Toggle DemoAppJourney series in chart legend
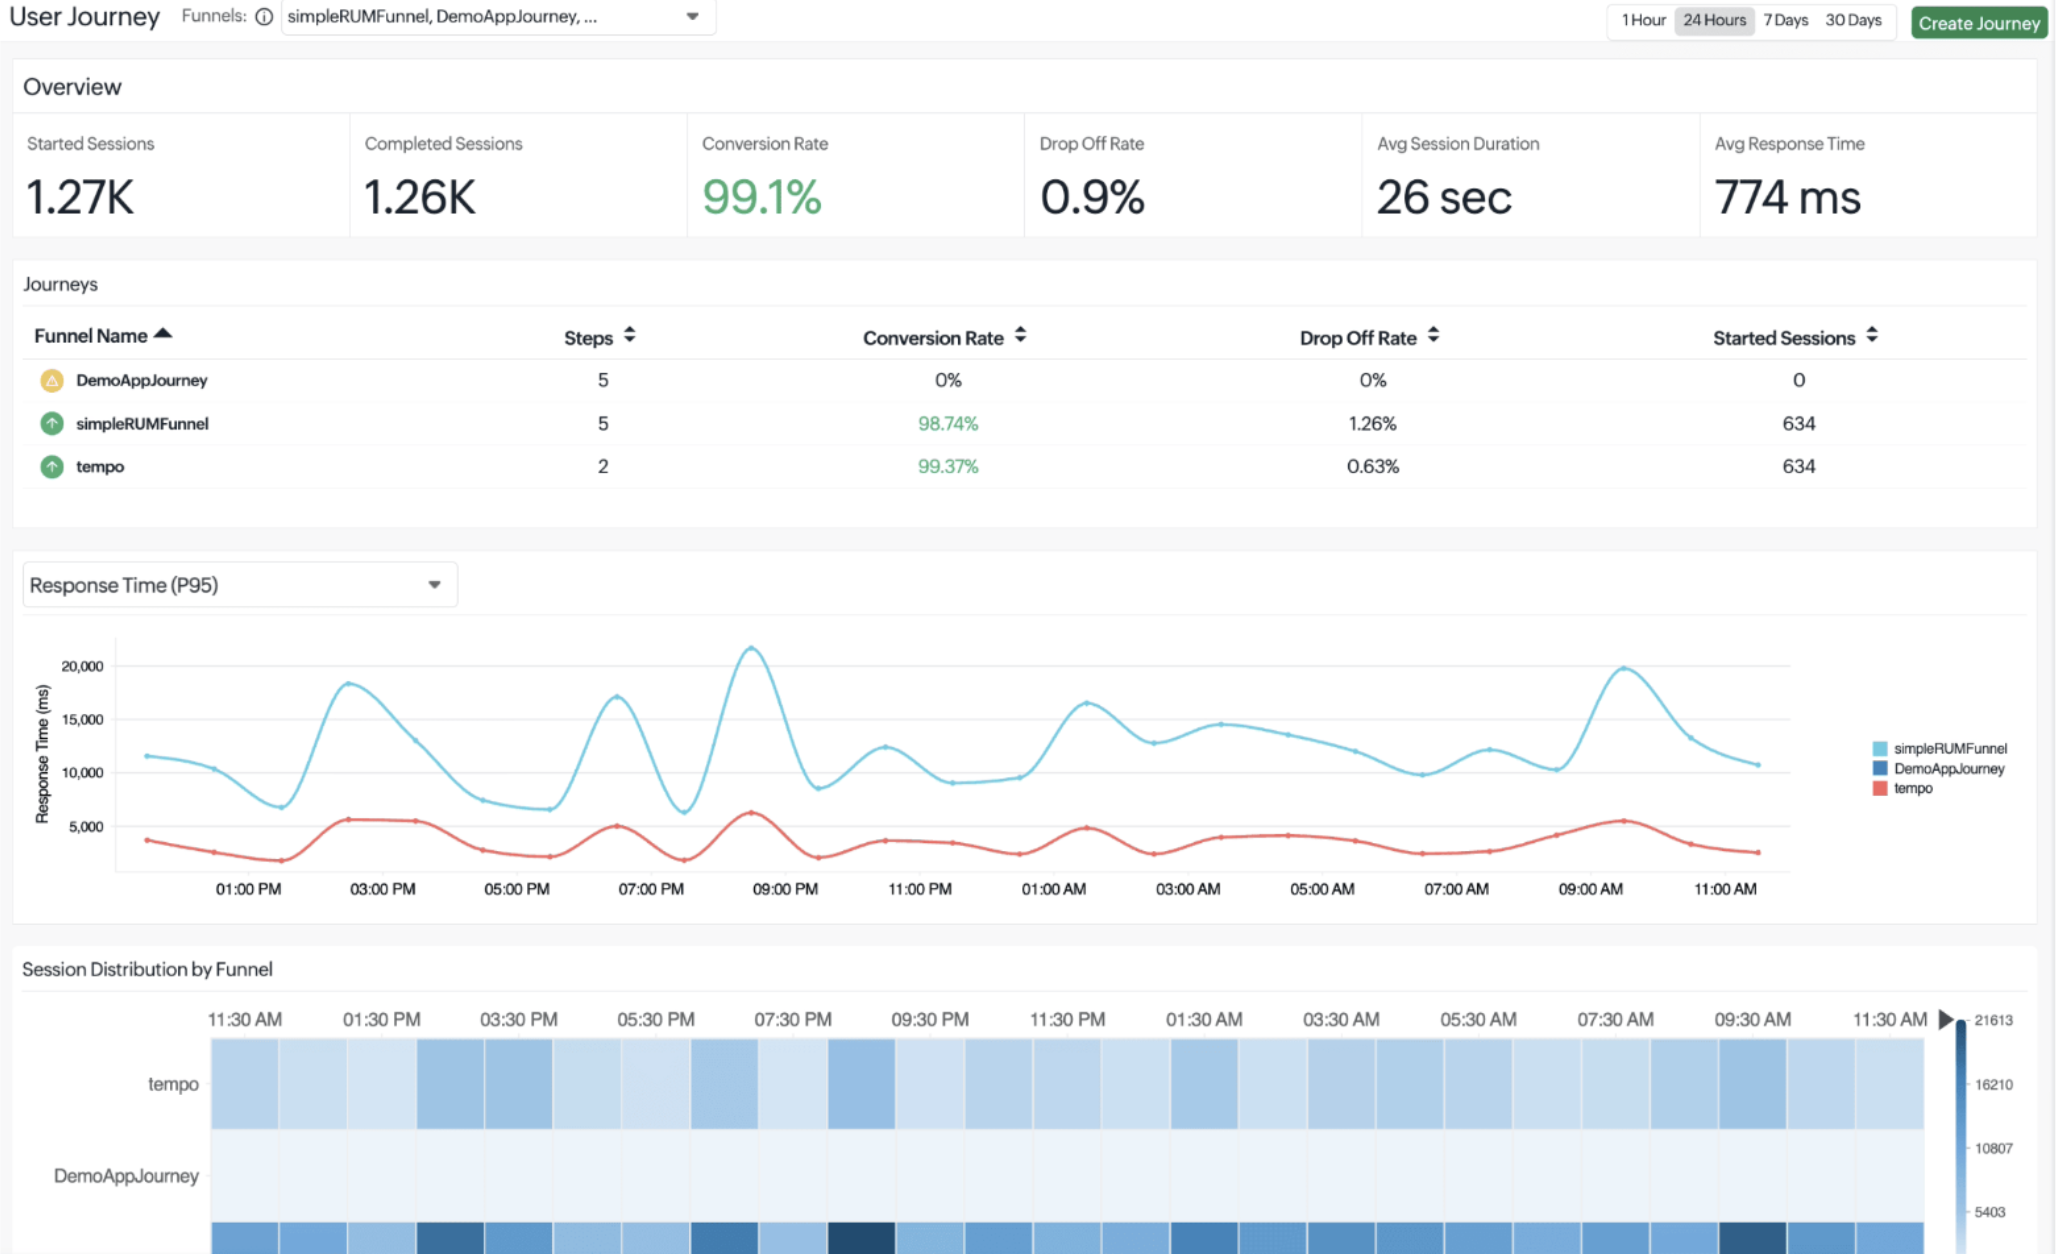The height and width of the screenshot is (1254, 2060). pos(1938,768)
